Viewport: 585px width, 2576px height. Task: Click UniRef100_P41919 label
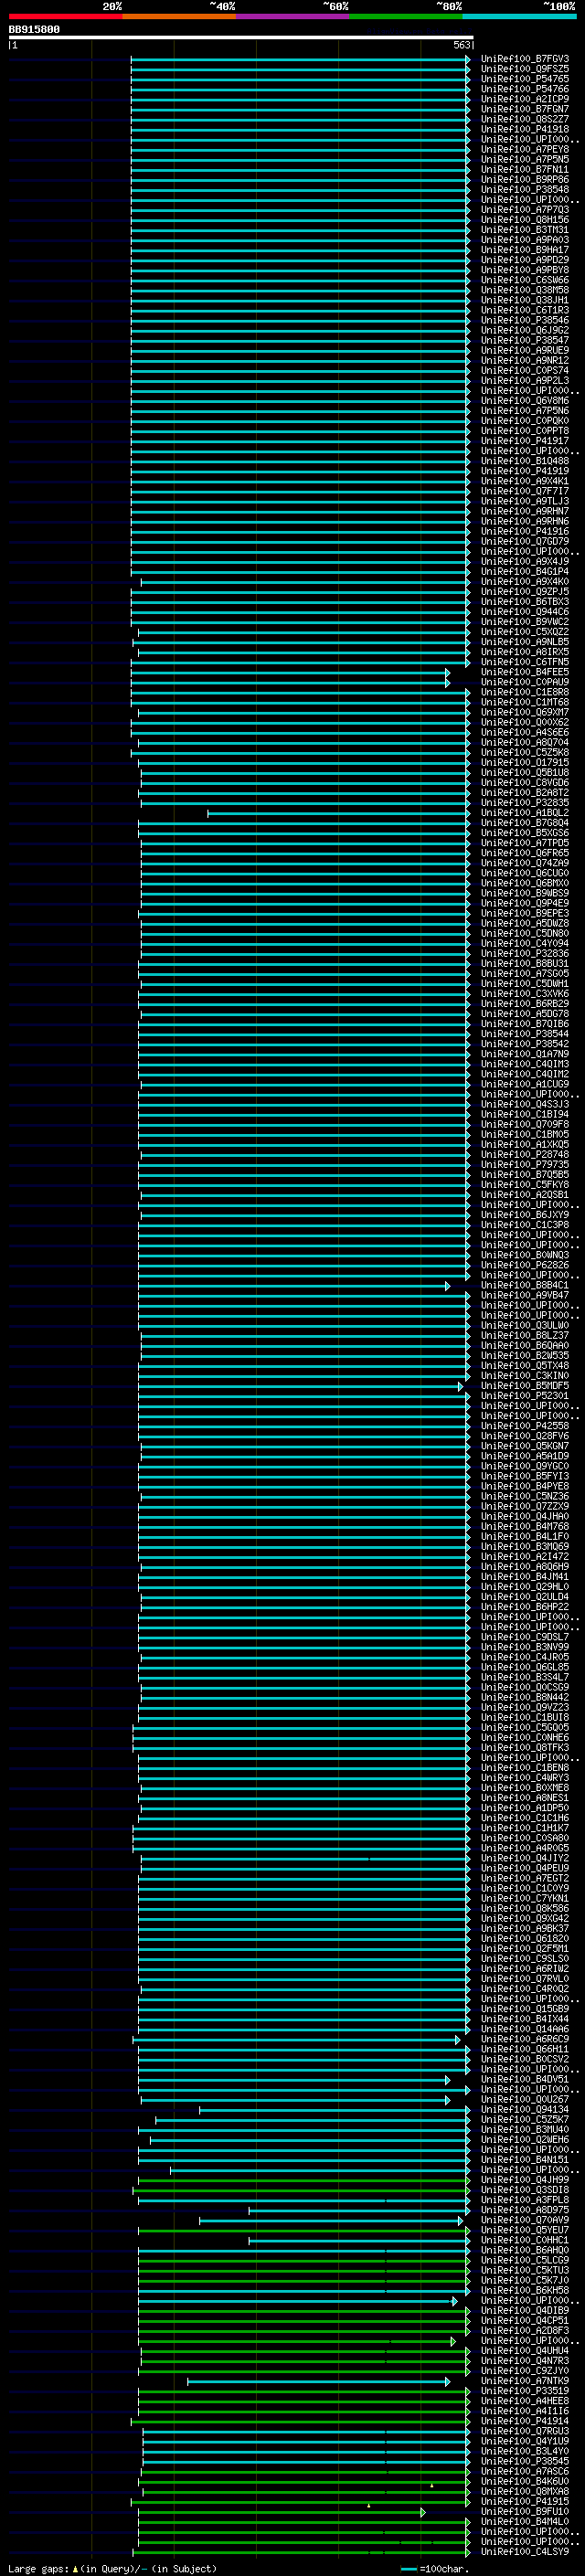pyautogui.click(x=524, y=471)
